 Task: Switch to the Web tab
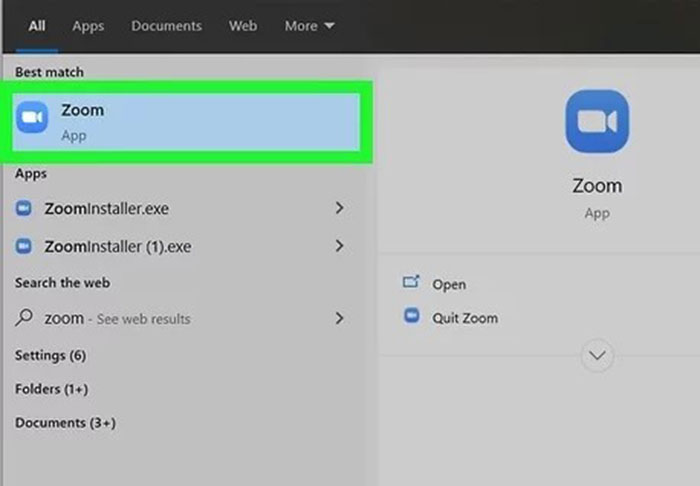242,26
